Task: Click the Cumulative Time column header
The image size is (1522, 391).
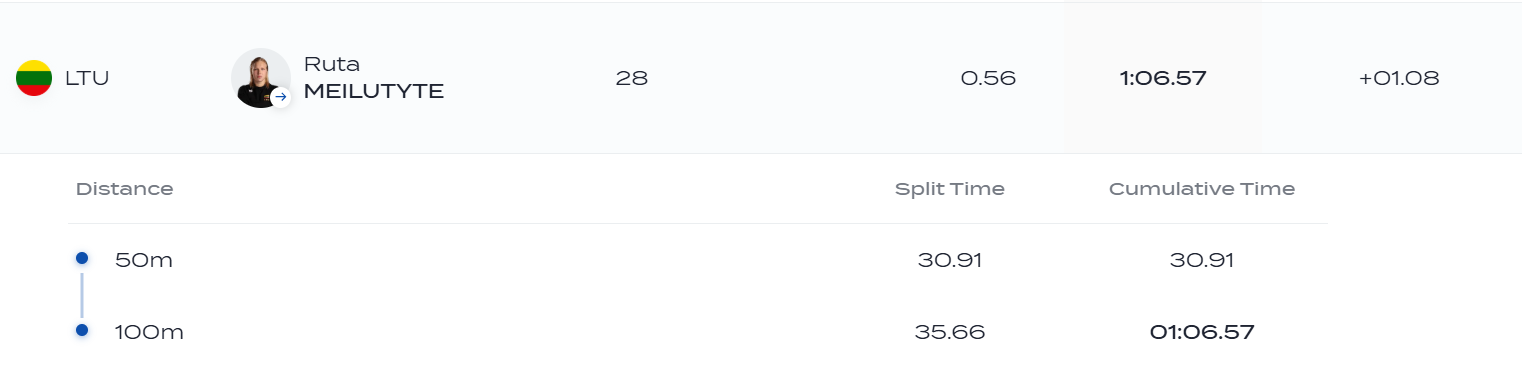Action: click(x=1202, y=189)
